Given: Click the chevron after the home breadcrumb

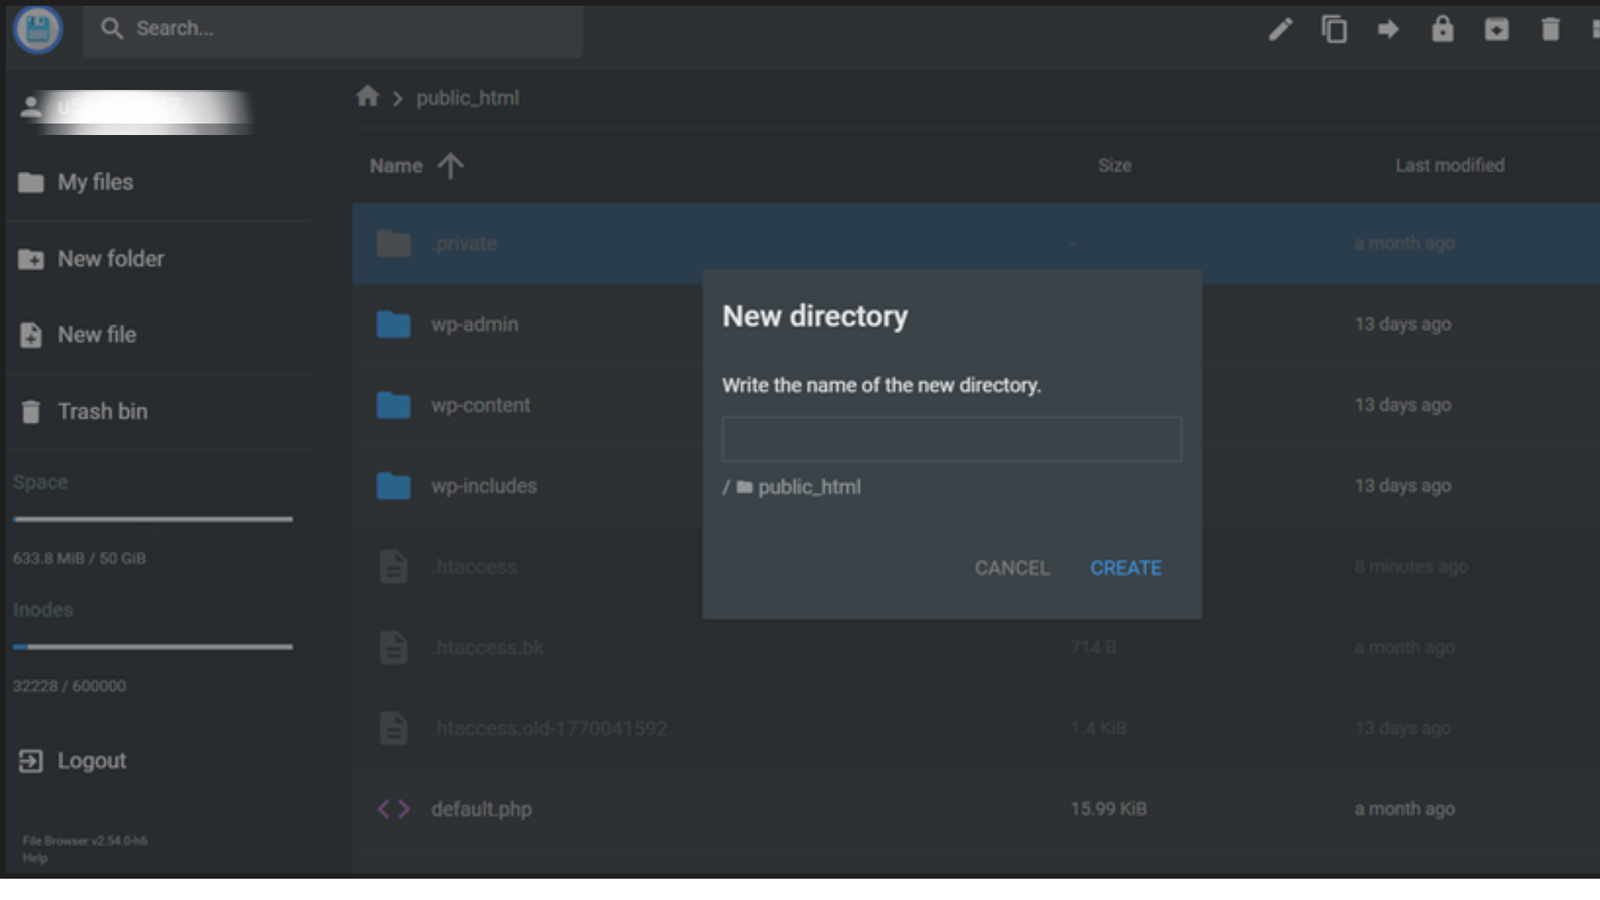Looking at the screenshot, I should point(397,98).
